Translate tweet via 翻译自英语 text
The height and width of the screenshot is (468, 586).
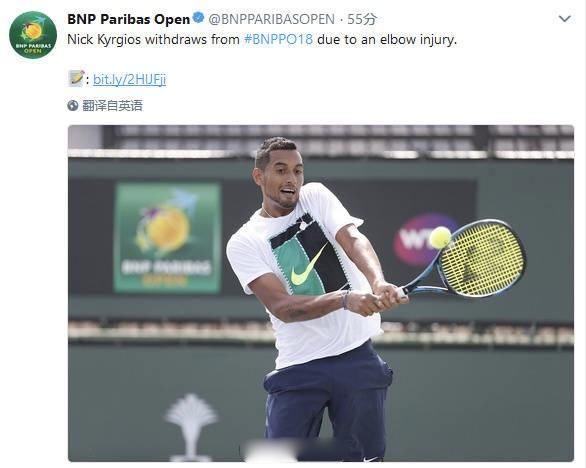(x=112, y=105)
